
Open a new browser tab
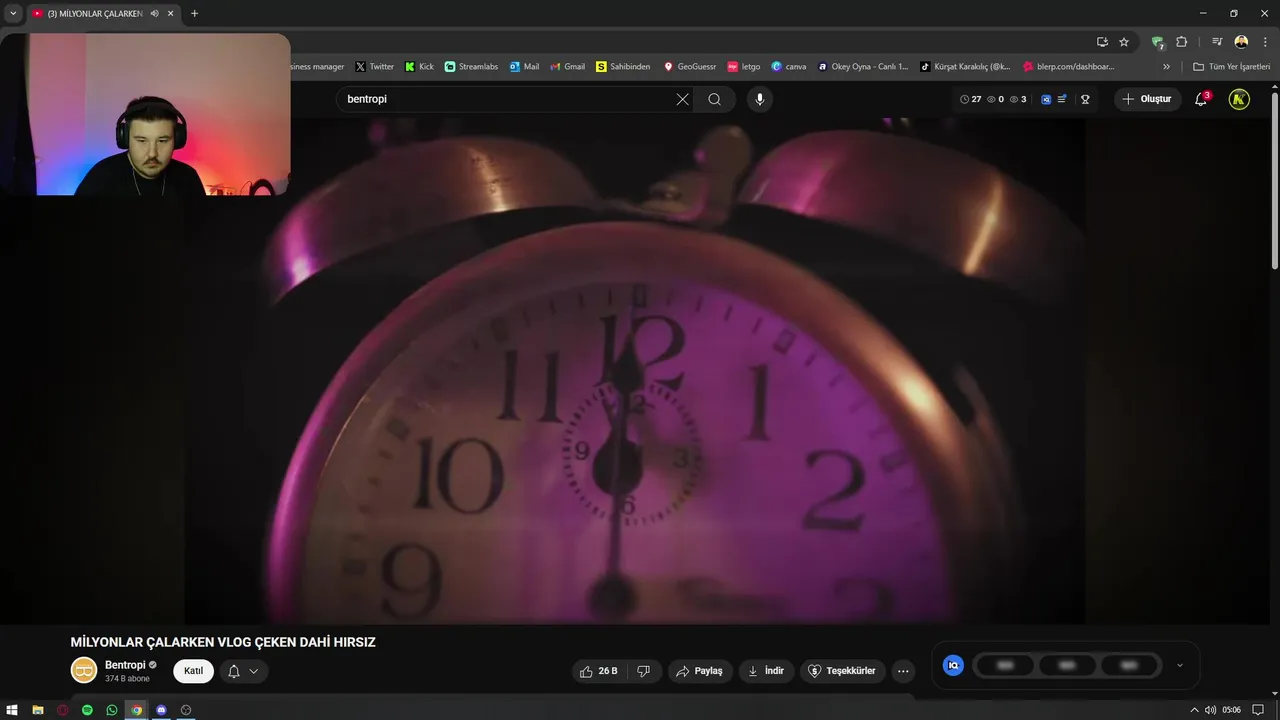pyautogui.click(x=194, y=14)
